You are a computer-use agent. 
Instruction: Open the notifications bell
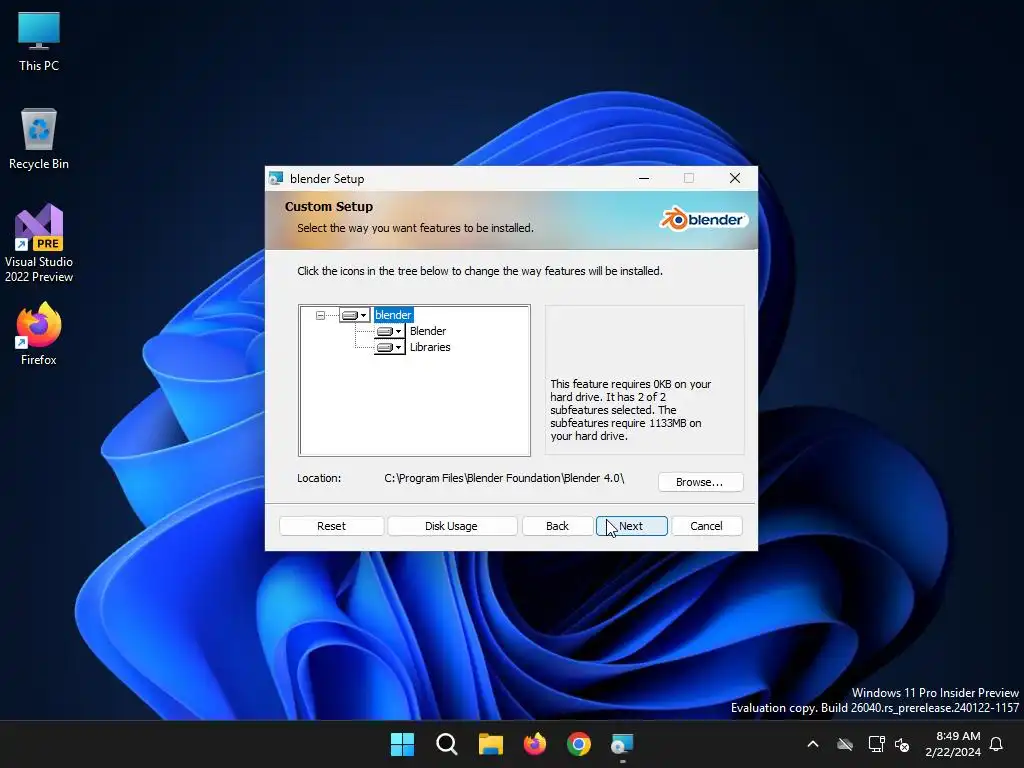[997, 744]
